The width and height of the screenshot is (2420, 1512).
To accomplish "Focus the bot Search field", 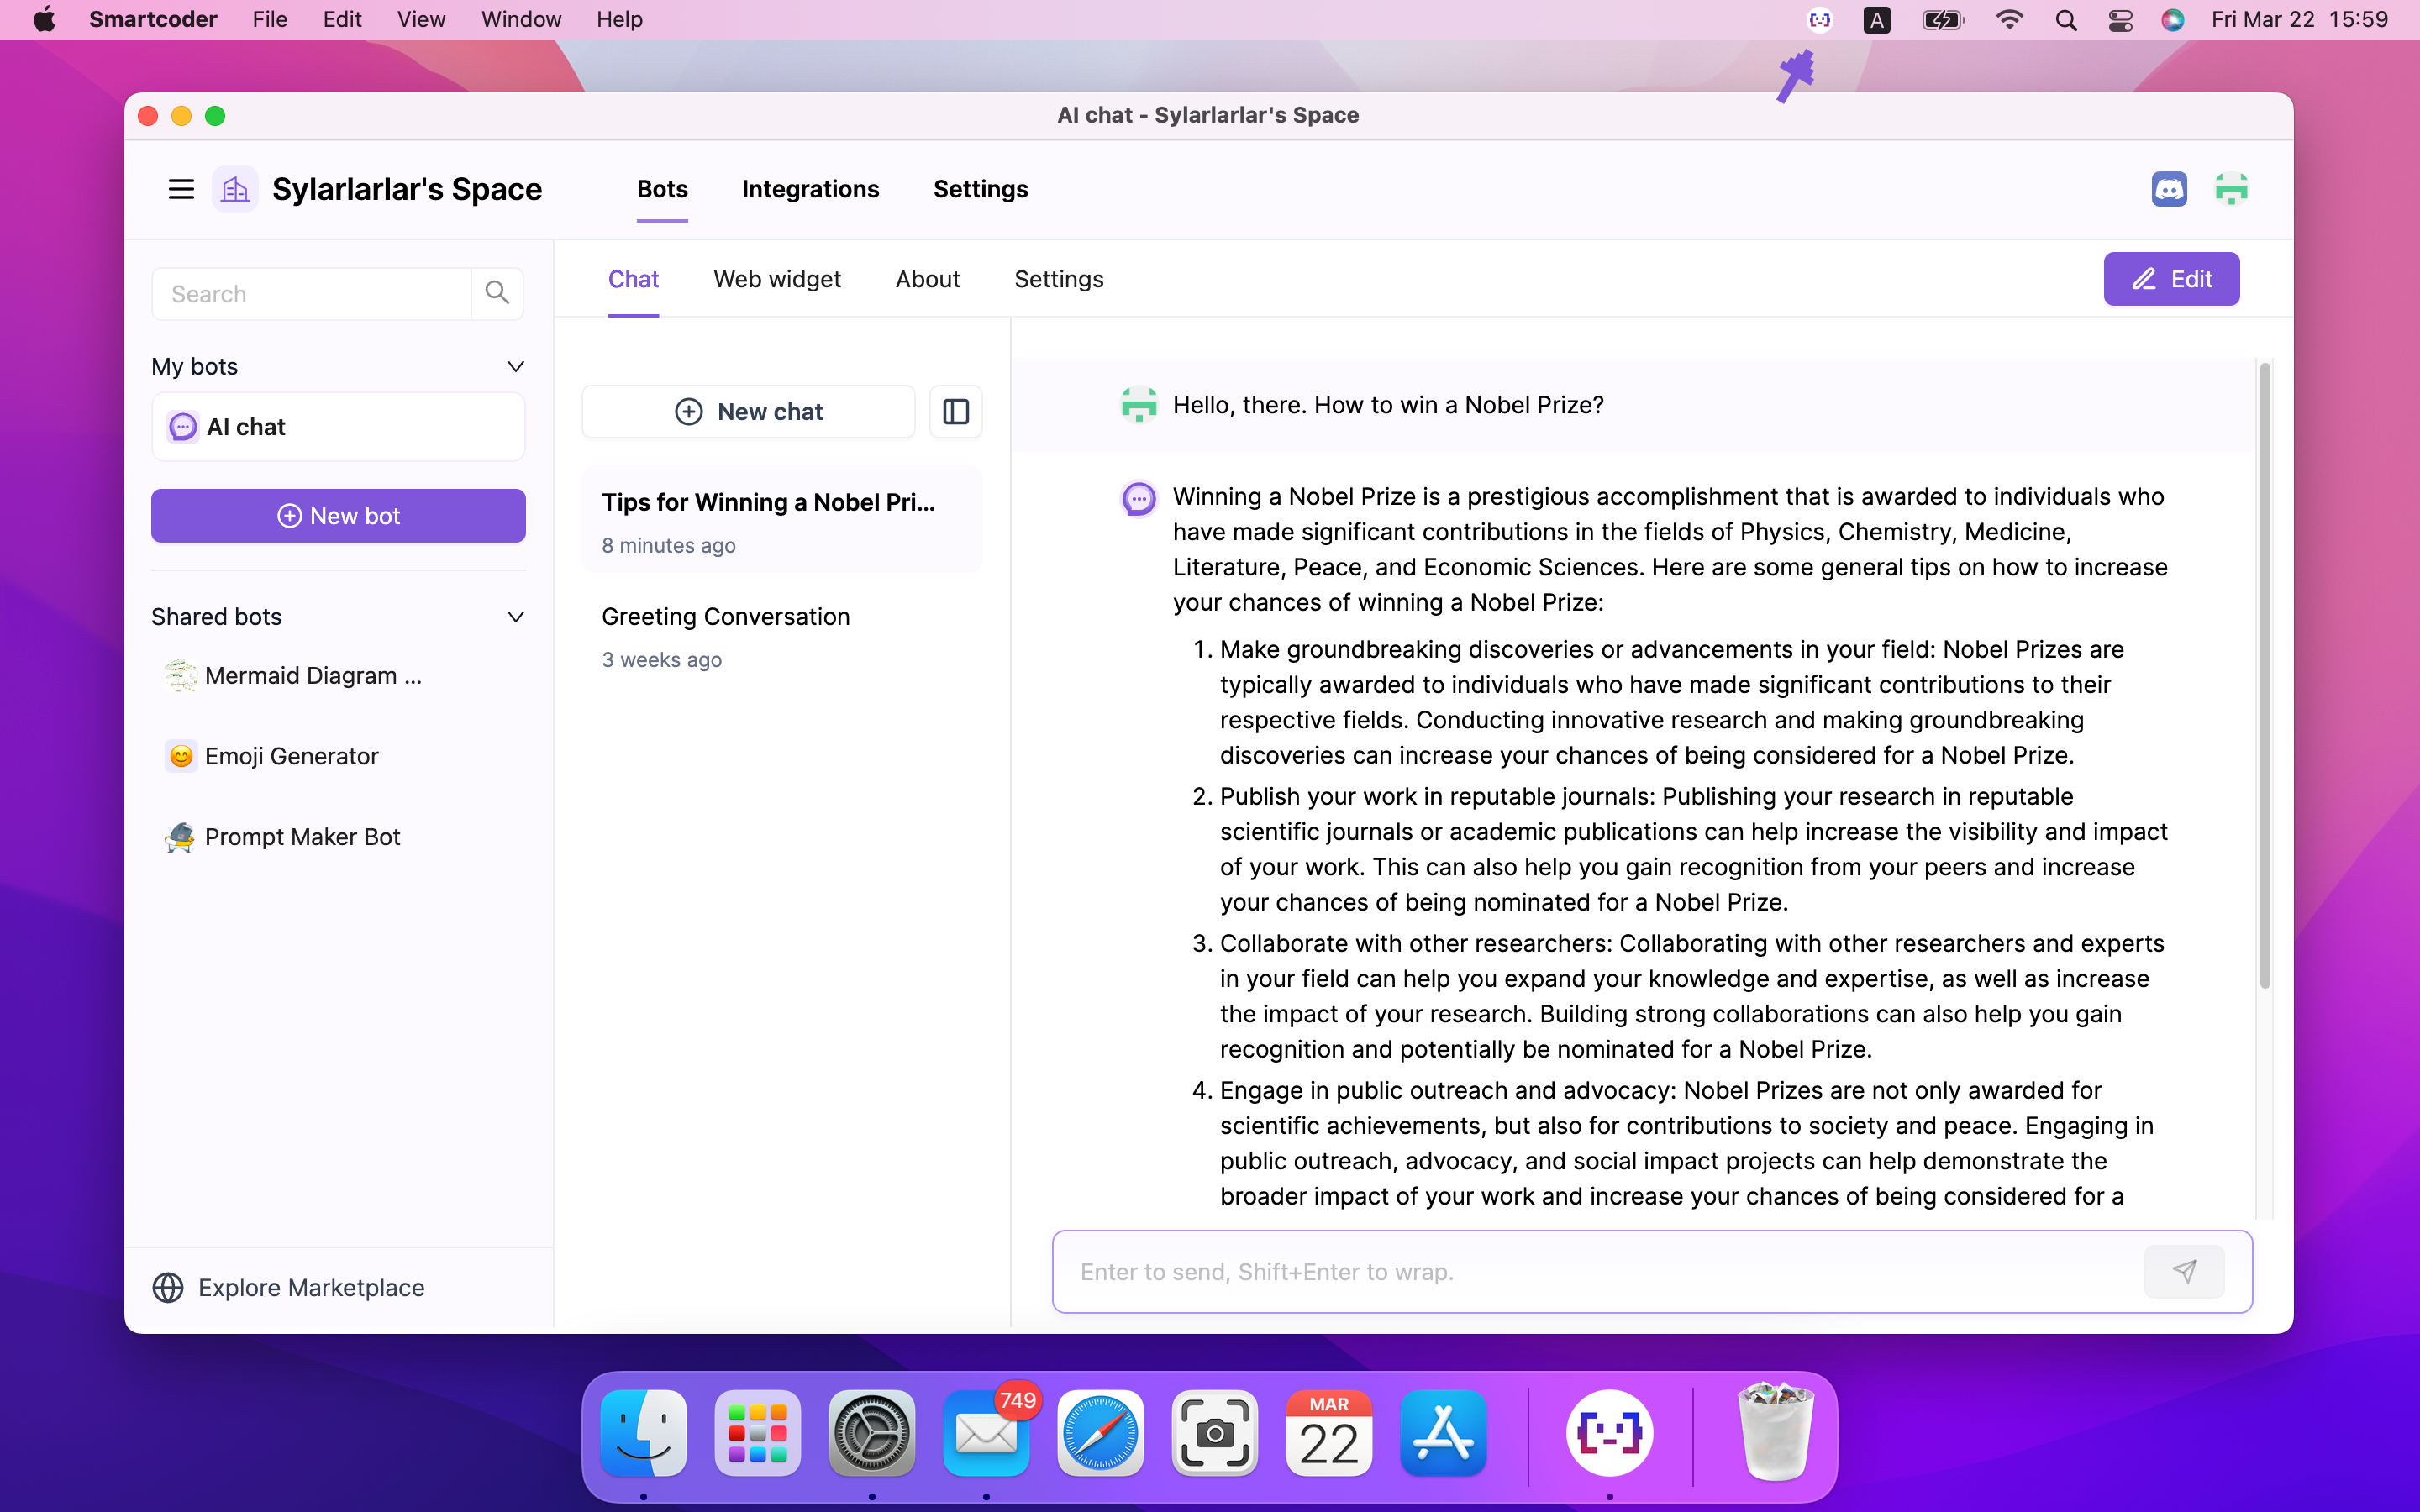I will 311,293.
